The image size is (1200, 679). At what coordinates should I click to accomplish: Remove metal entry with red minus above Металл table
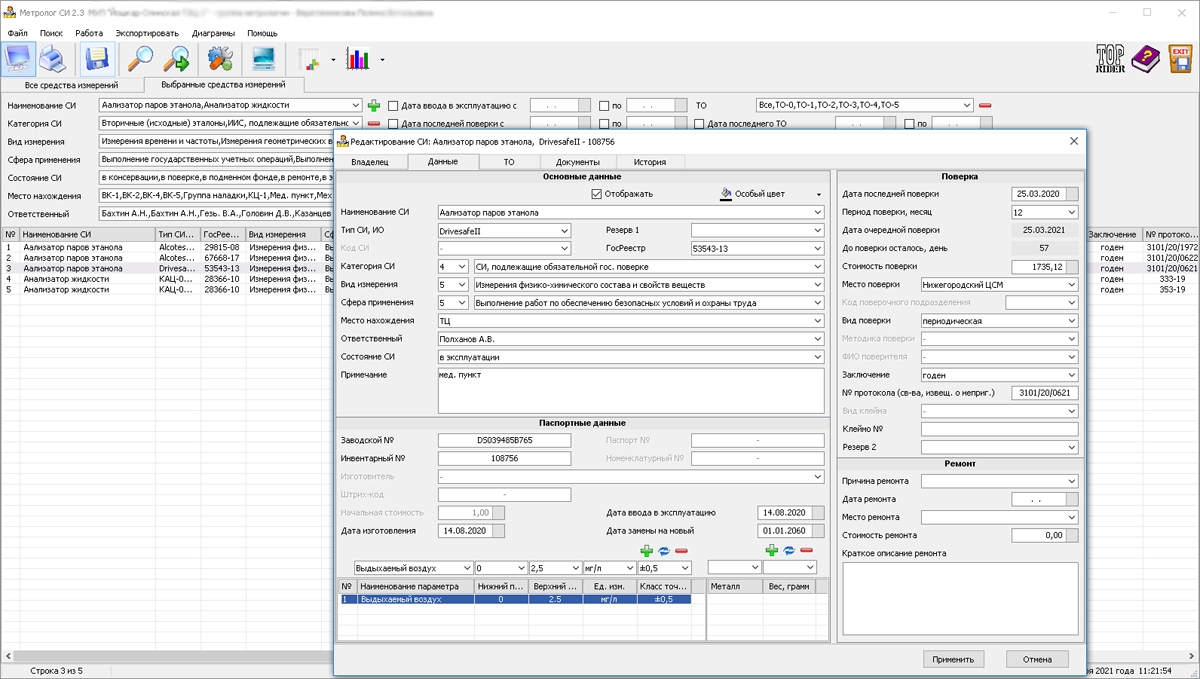tap(806, 550)
